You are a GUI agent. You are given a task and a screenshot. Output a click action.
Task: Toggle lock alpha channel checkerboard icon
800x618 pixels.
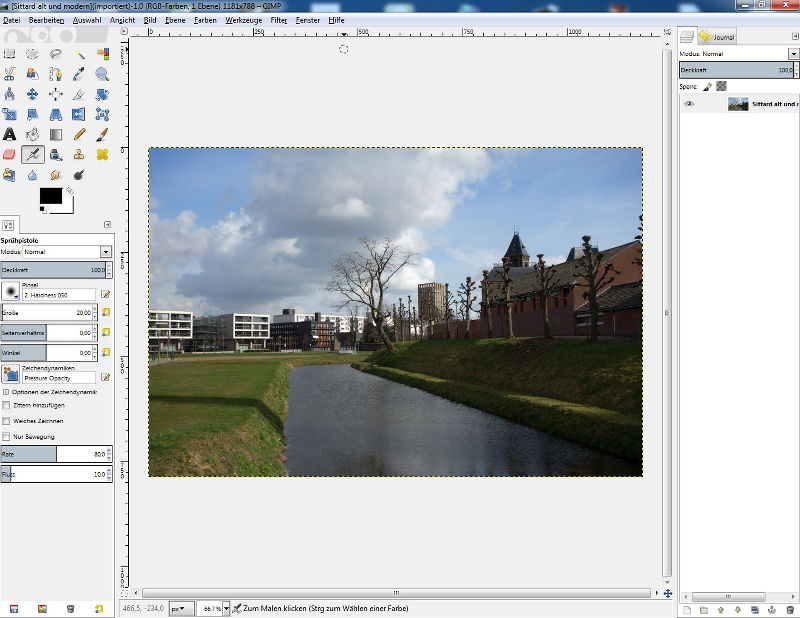(x=721, y=86)
